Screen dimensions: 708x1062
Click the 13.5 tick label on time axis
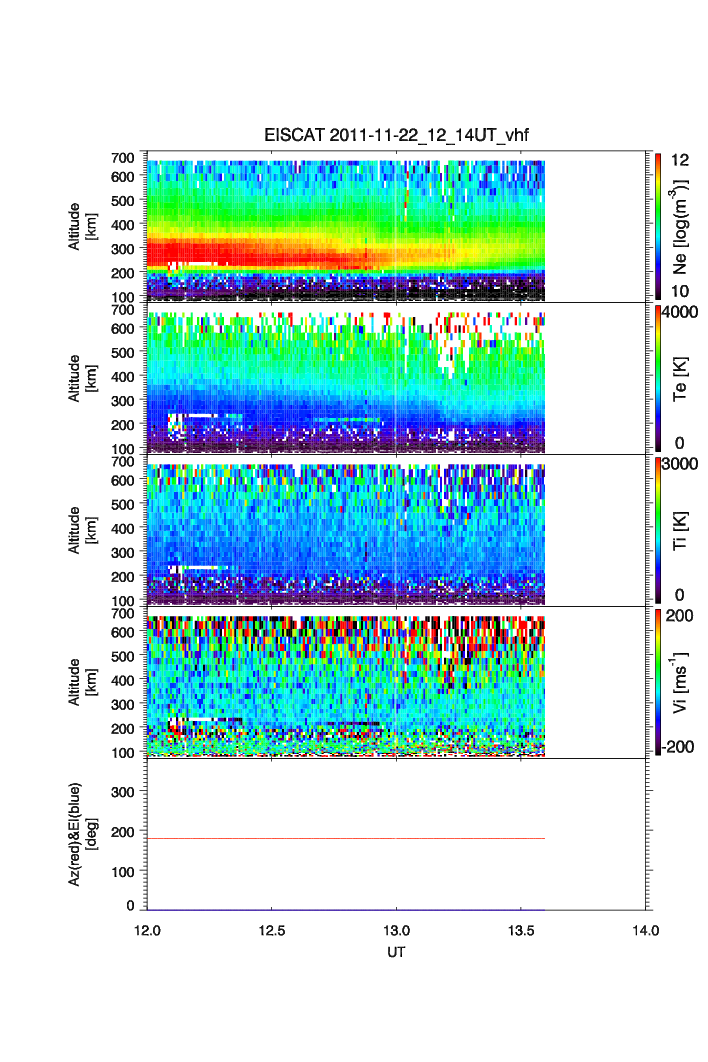[x=521, y=930]
